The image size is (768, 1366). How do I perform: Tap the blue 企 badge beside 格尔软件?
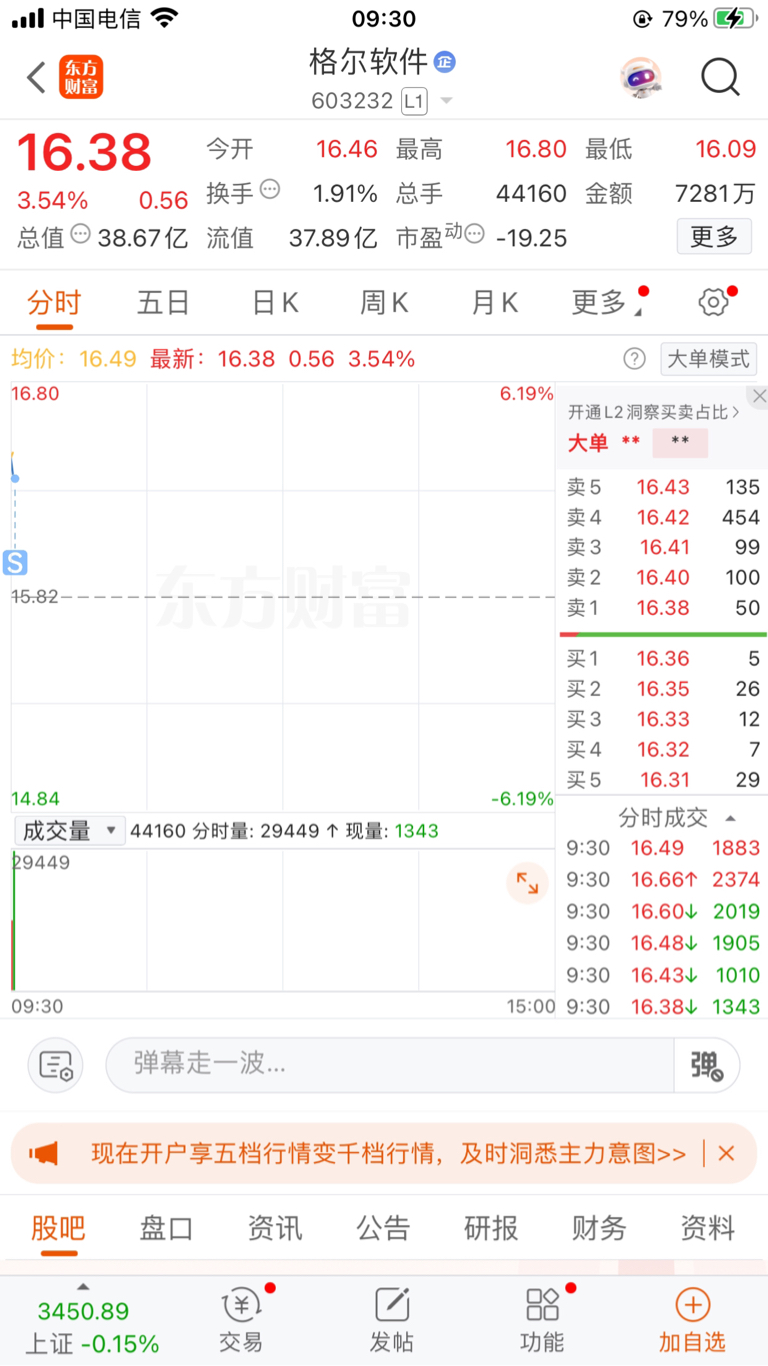point(444,62)
